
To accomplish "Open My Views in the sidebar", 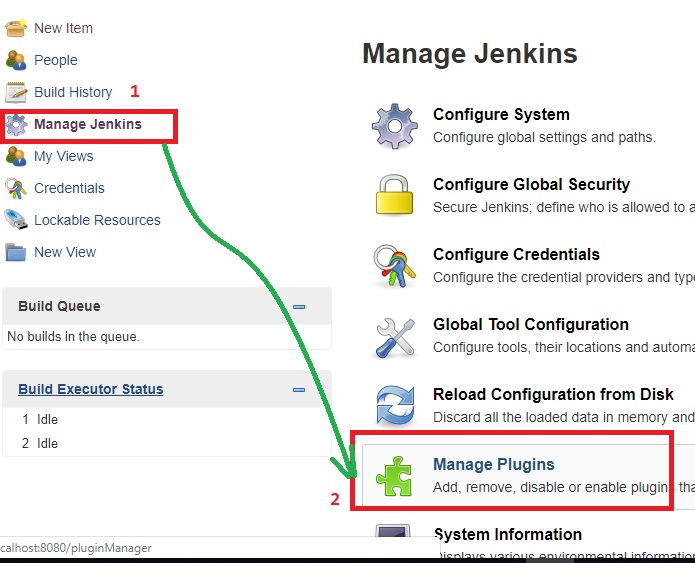I will 64,156.
